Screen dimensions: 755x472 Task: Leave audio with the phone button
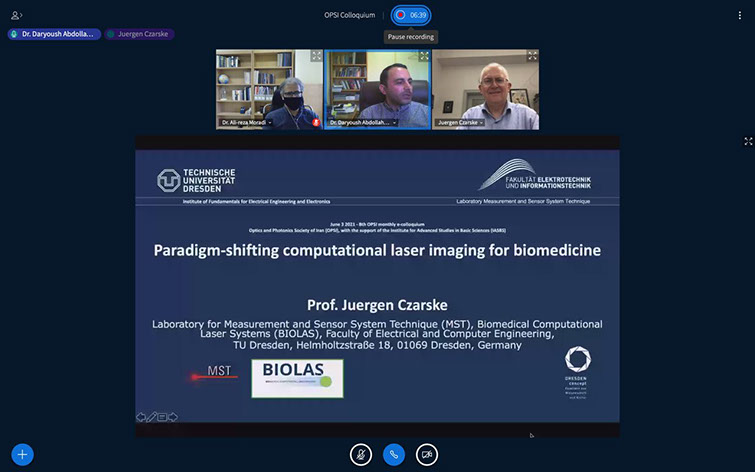tap(394, 453)
